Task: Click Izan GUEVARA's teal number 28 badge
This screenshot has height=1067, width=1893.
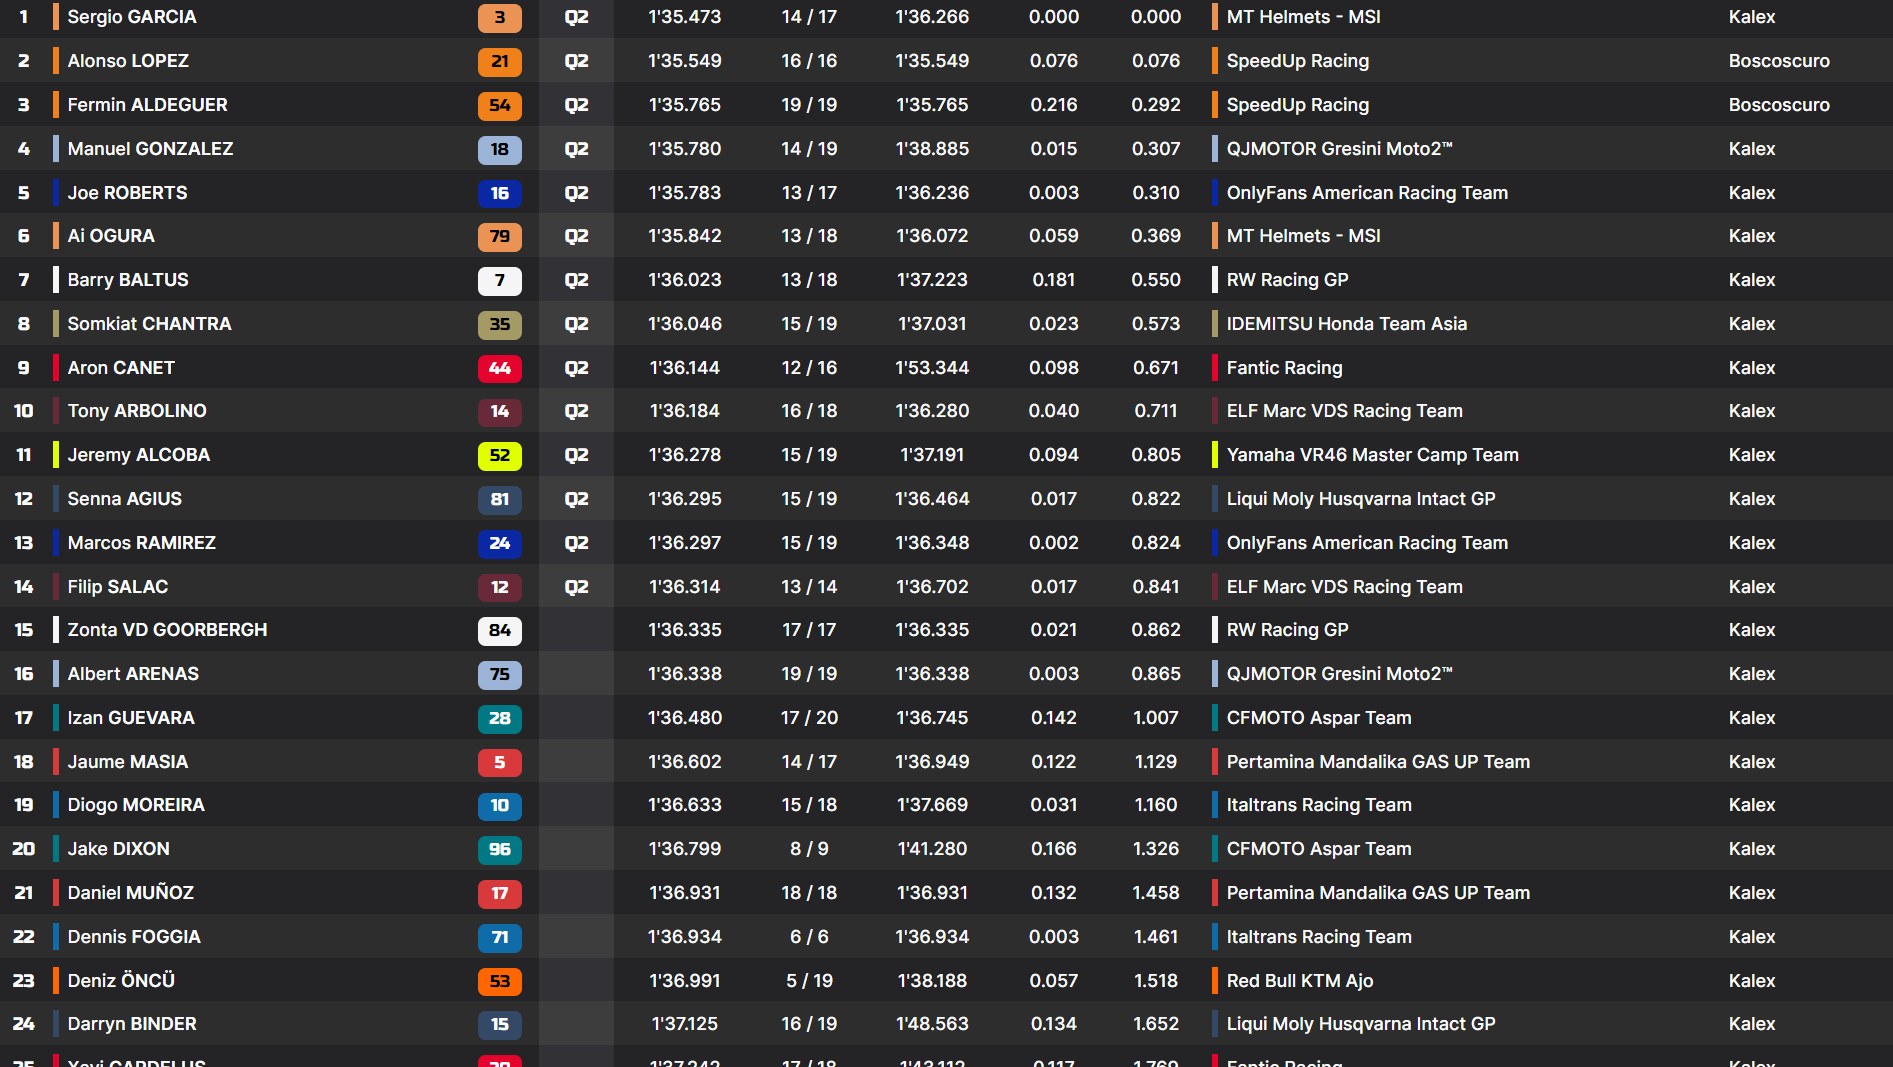Action: [499, 718]
